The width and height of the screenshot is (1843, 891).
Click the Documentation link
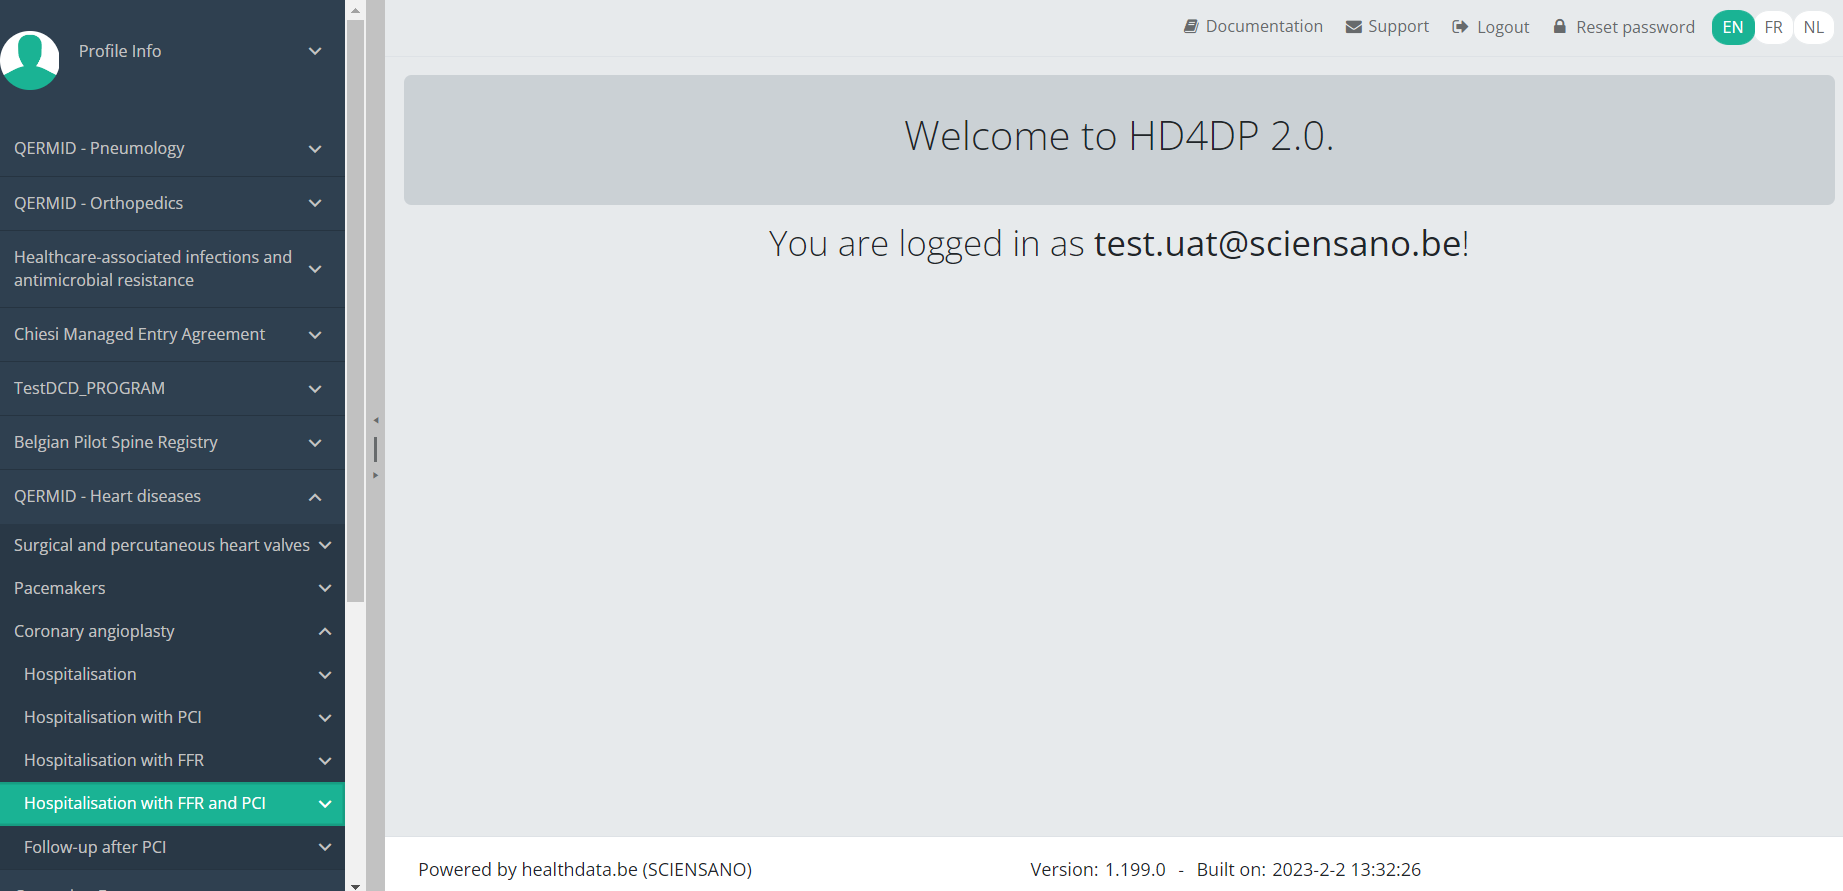(1264, 27)
